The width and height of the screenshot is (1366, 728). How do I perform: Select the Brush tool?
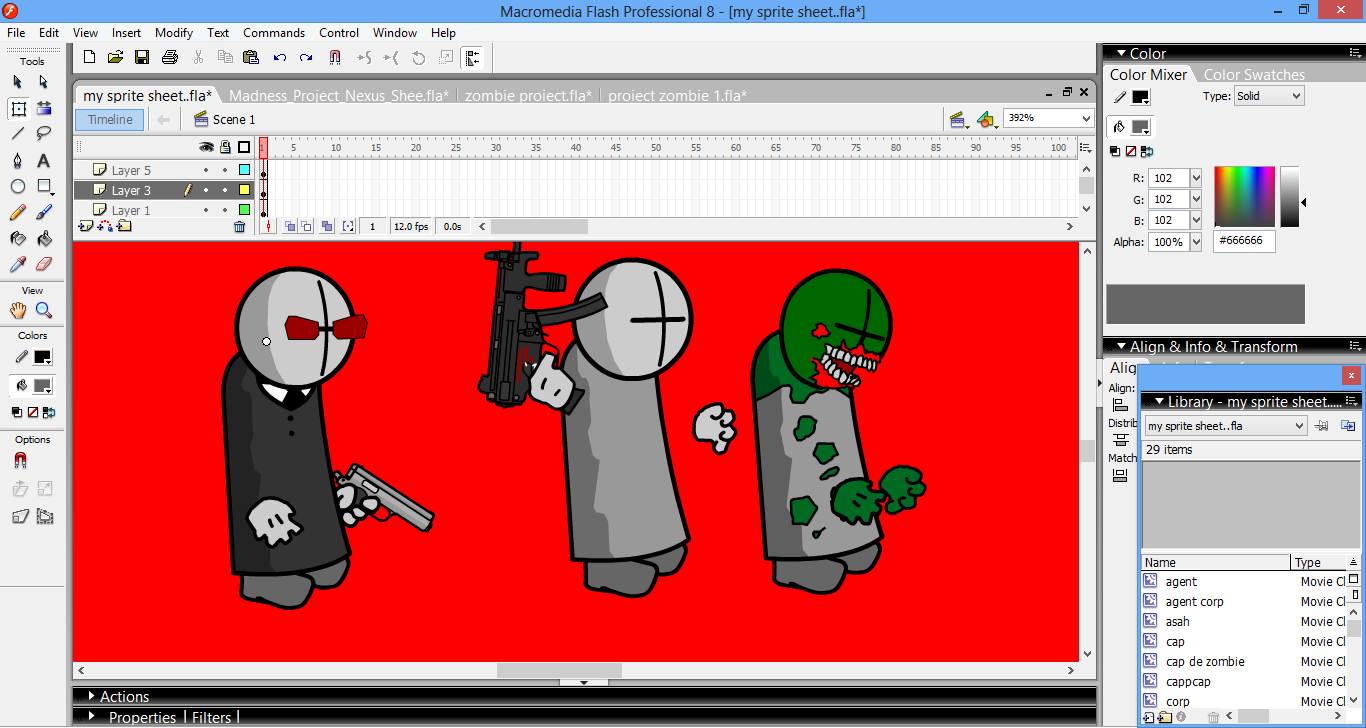point(44,212)
